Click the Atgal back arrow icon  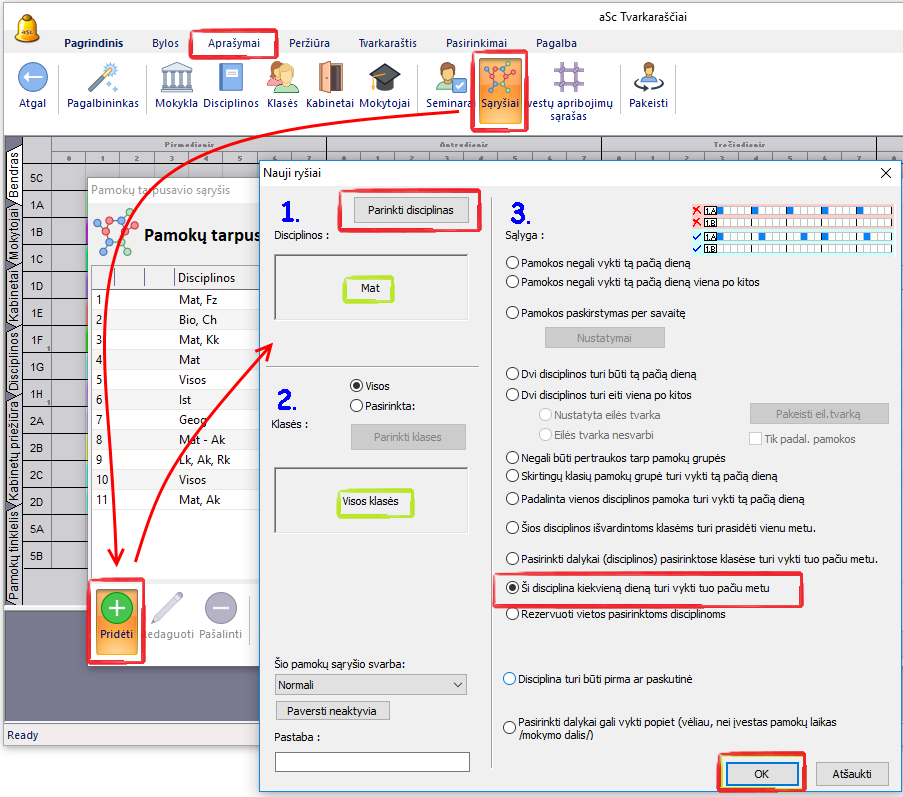click(32, 78)
